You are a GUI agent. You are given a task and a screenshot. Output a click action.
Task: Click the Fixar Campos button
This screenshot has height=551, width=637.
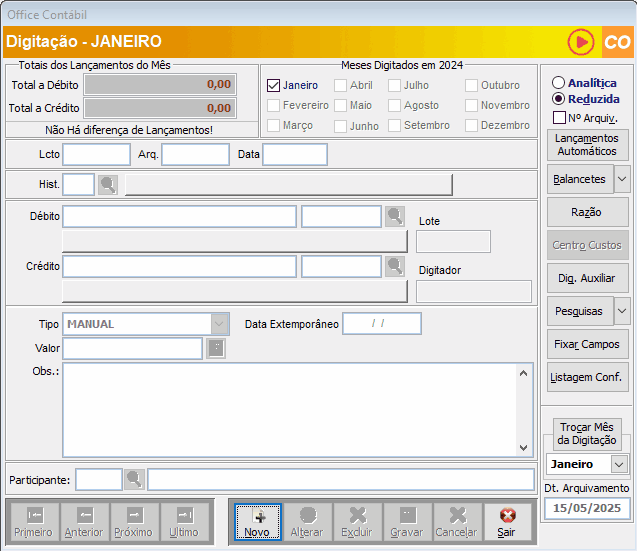coord(587,344)
